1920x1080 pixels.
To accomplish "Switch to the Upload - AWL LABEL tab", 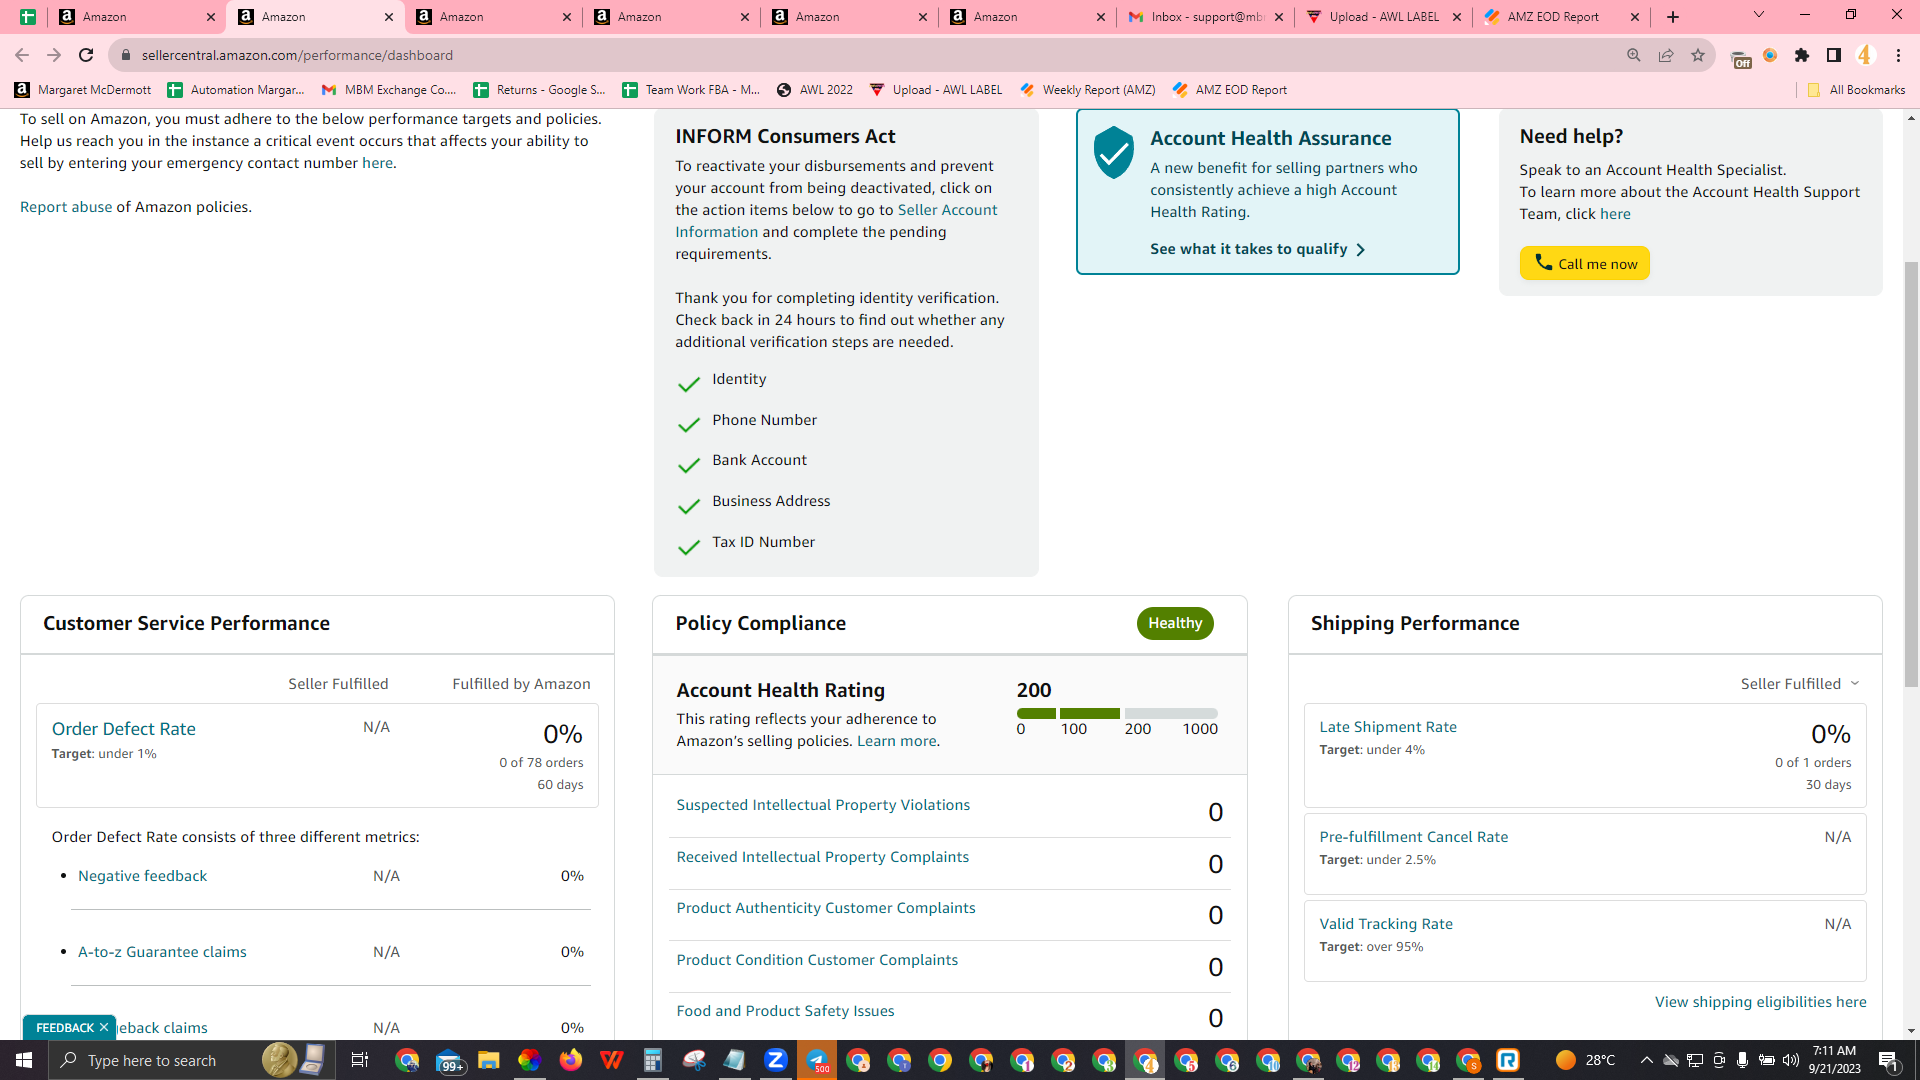I will (x=1384, y=17).
